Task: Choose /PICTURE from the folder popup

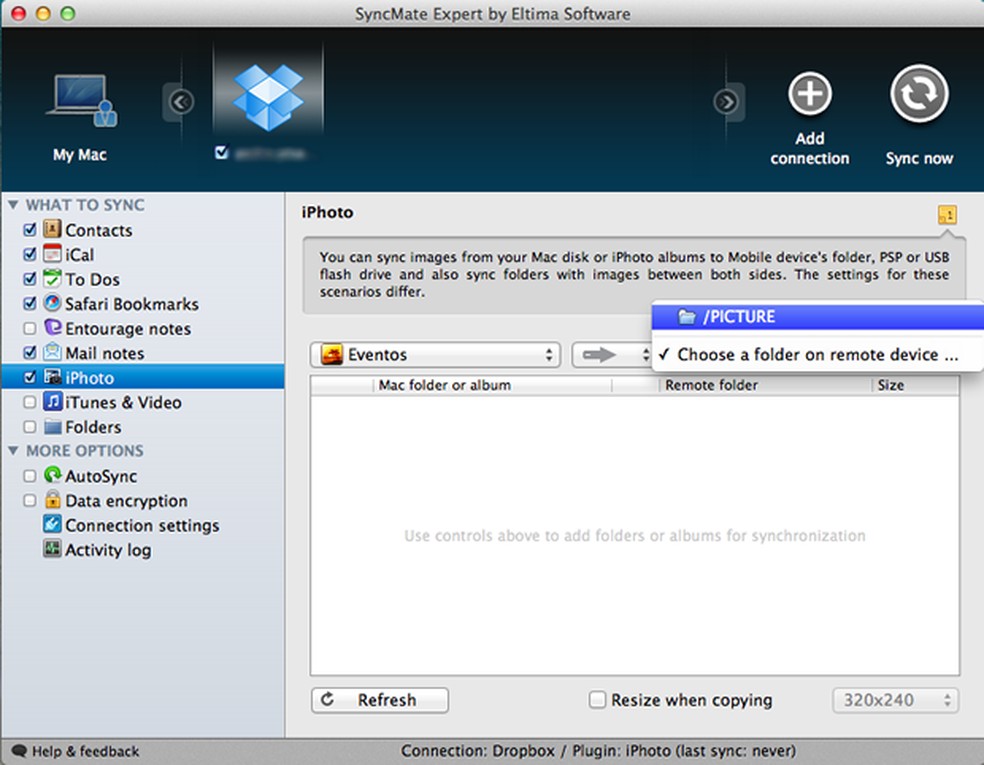Action: click(x=818, y=317)
